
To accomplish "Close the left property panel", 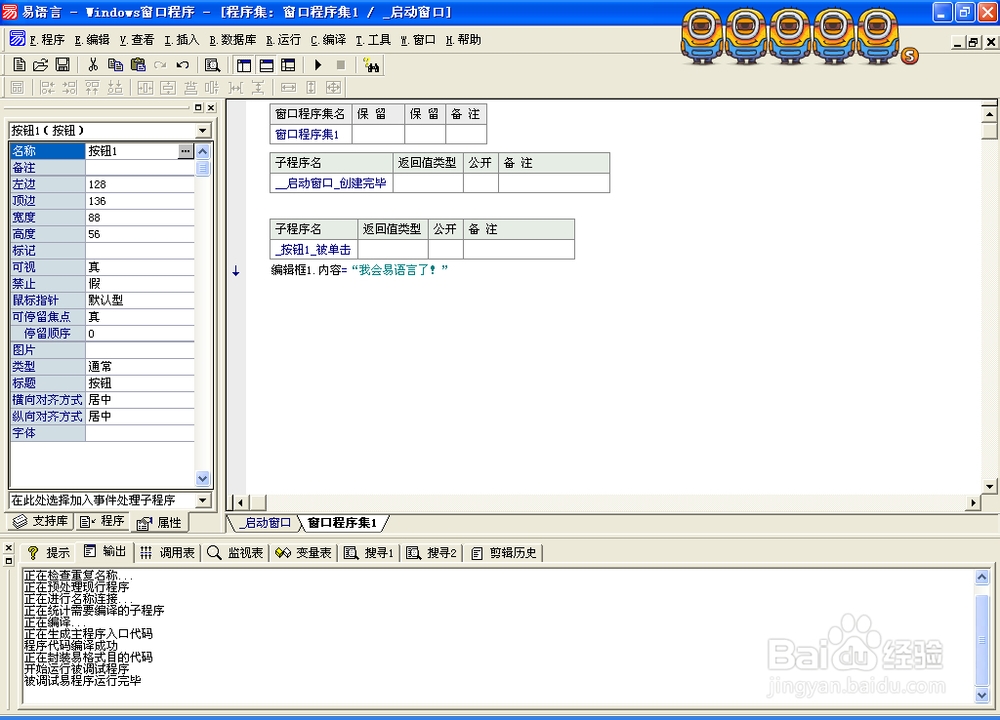I will [211, 108].
